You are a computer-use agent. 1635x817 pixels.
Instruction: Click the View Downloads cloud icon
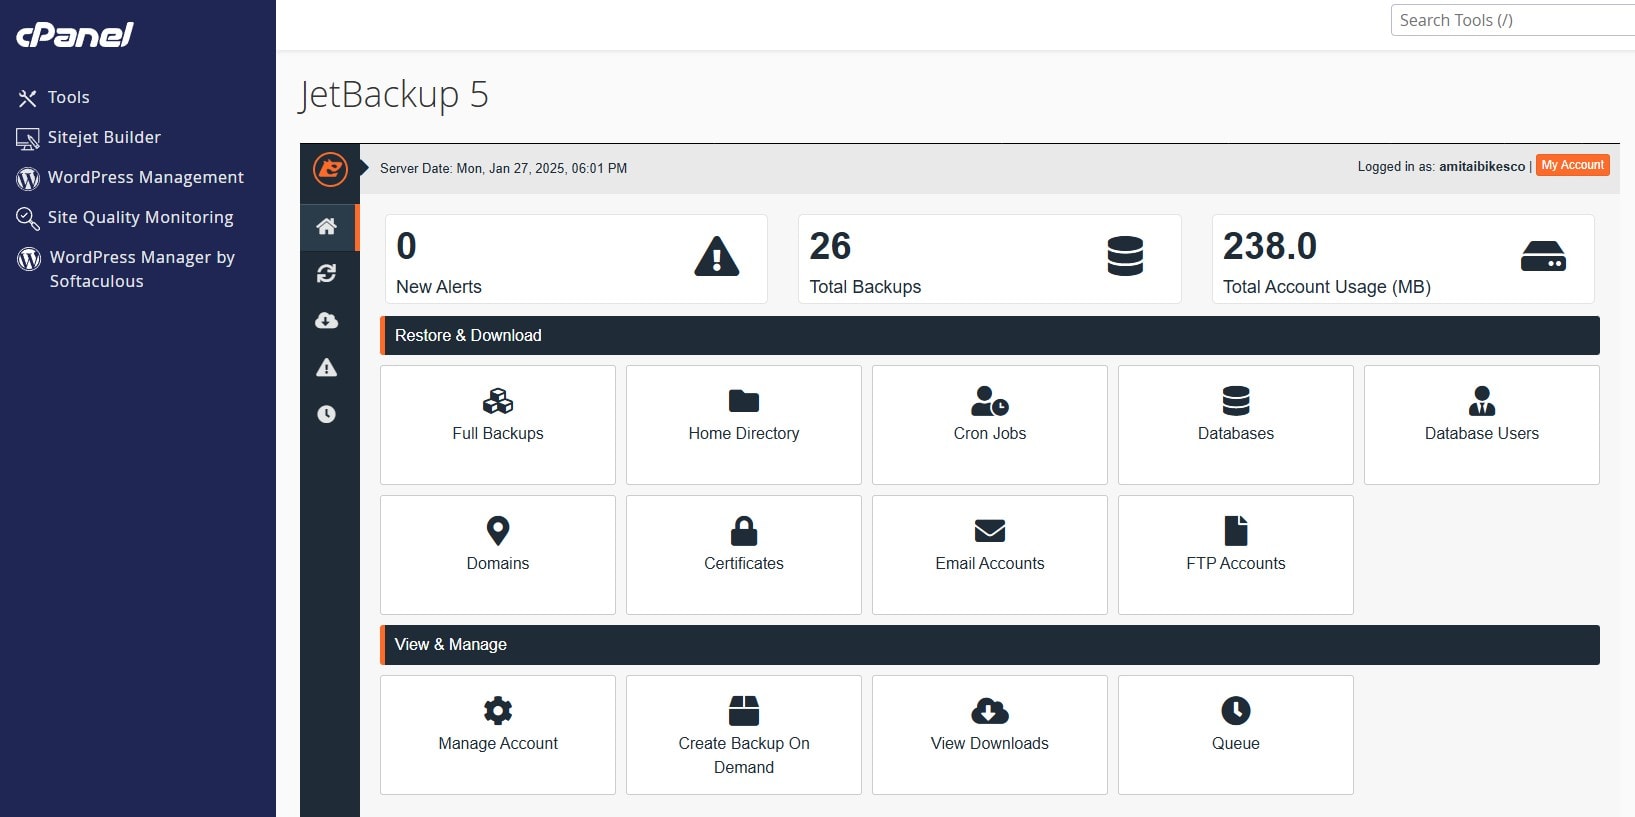(990, 711)
